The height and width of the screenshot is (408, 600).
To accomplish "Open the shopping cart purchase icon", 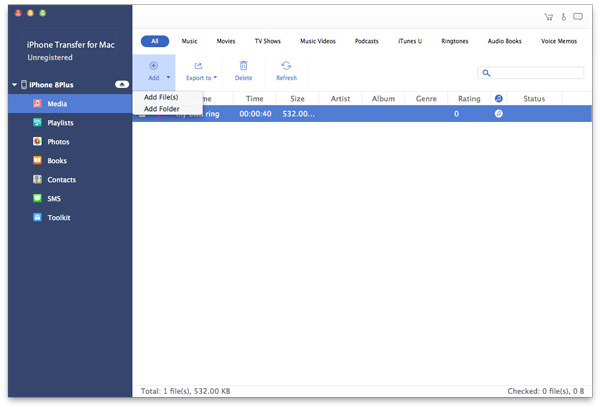I will (x=549, y=17).
